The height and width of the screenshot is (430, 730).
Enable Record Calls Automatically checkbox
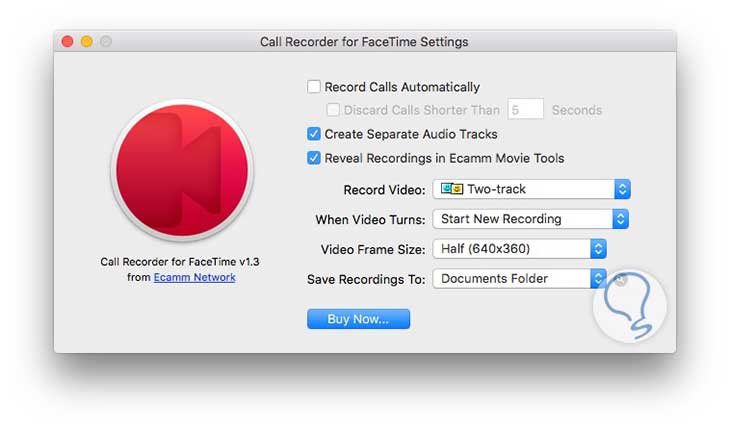click(x=314, y=87)
